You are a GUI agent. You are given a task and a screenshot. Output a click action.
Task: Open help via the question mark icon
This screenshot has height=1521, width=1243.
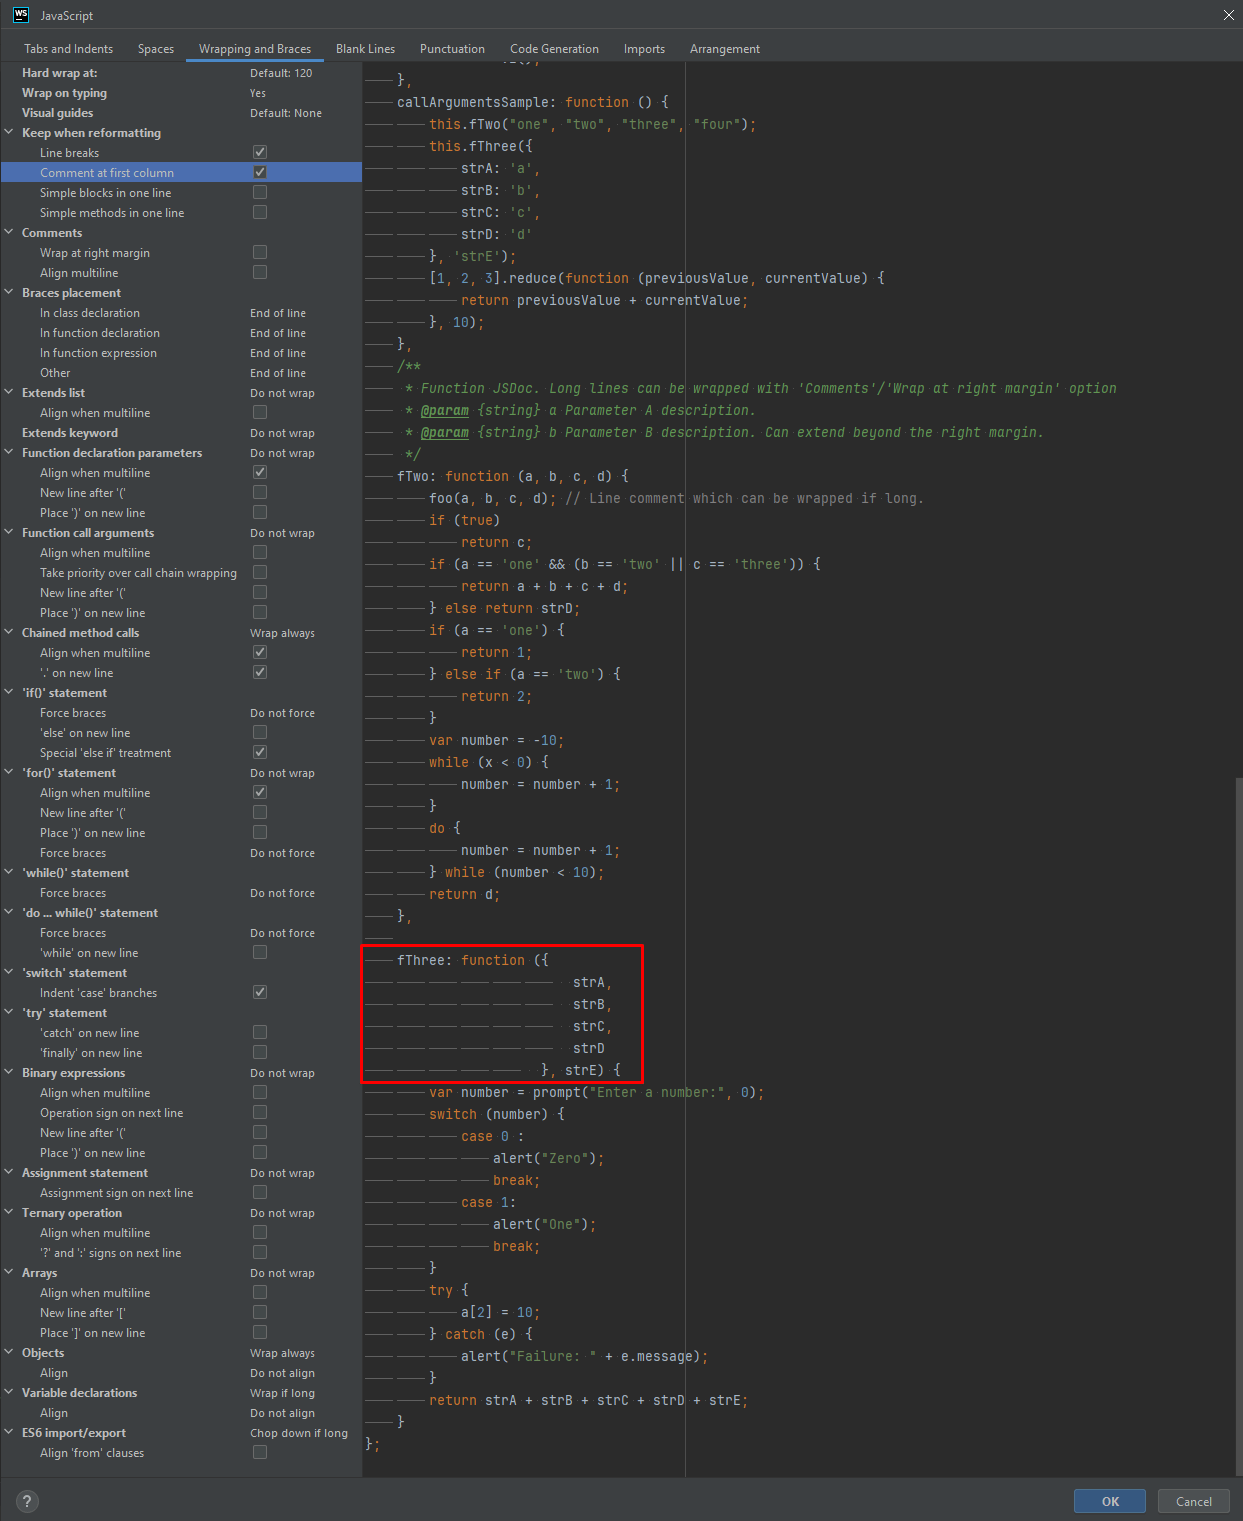tap(26, 1500)
